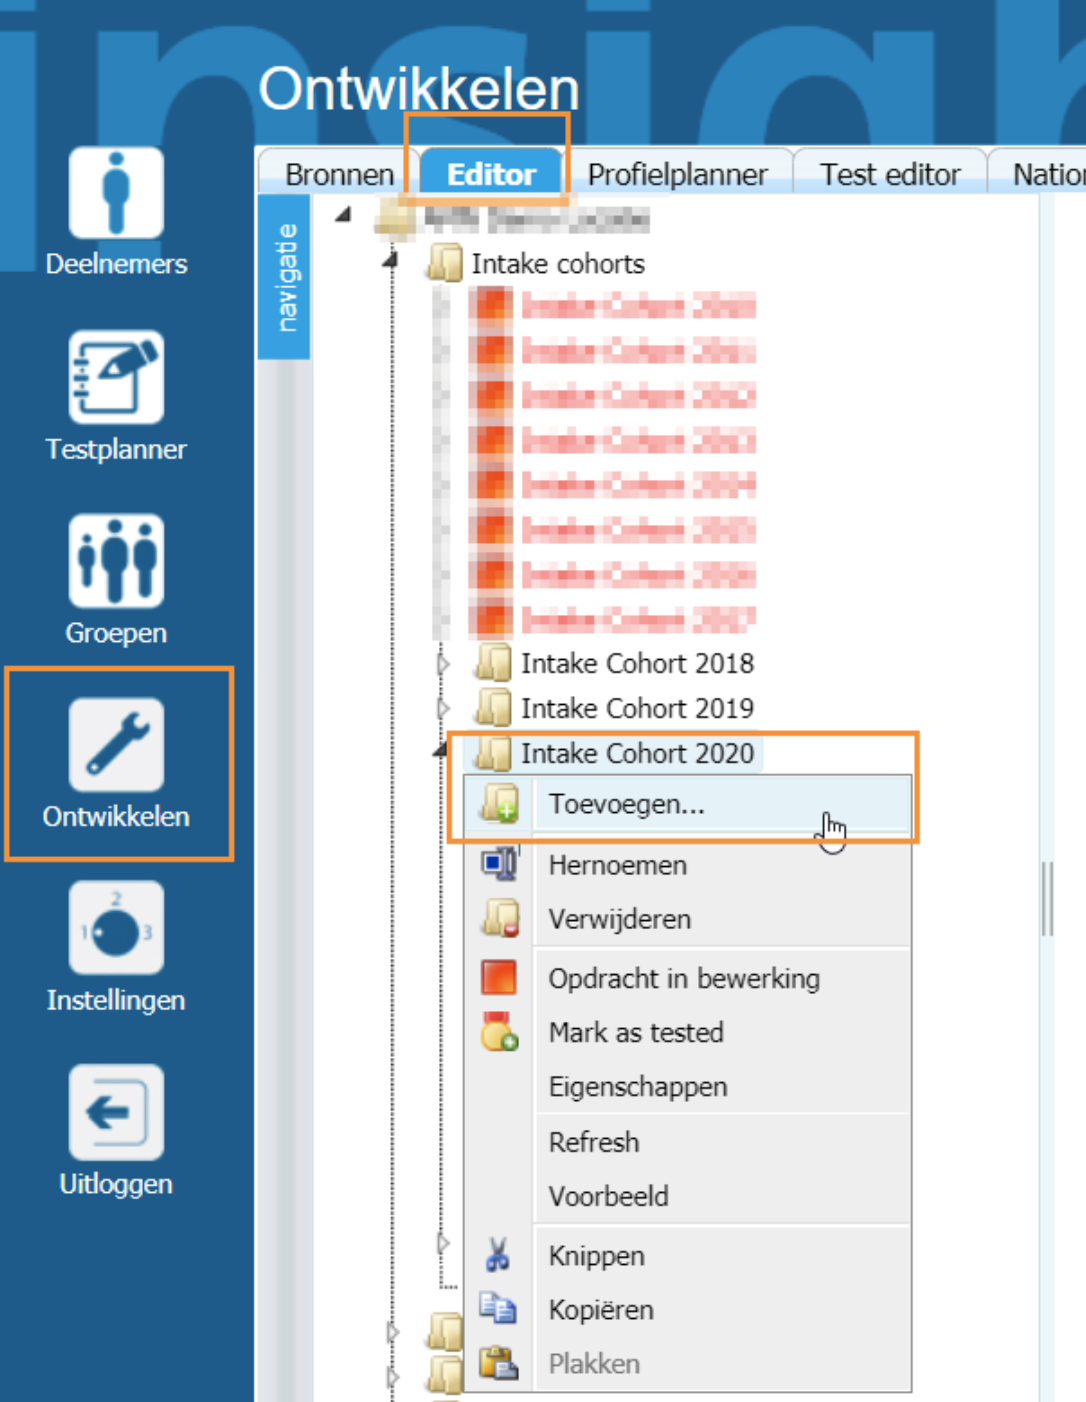The width and height of the screenshot is (1086, 1402).
Task: Switch to the Bronnen tab
Action: click(339, 175)
